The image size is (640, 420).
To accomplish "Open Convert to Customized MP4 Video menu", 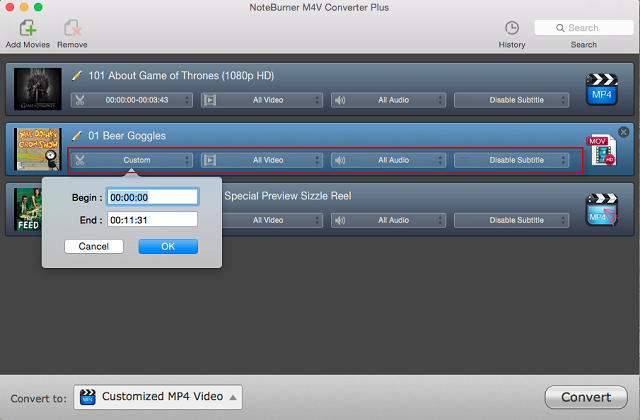I will point(158,397).
